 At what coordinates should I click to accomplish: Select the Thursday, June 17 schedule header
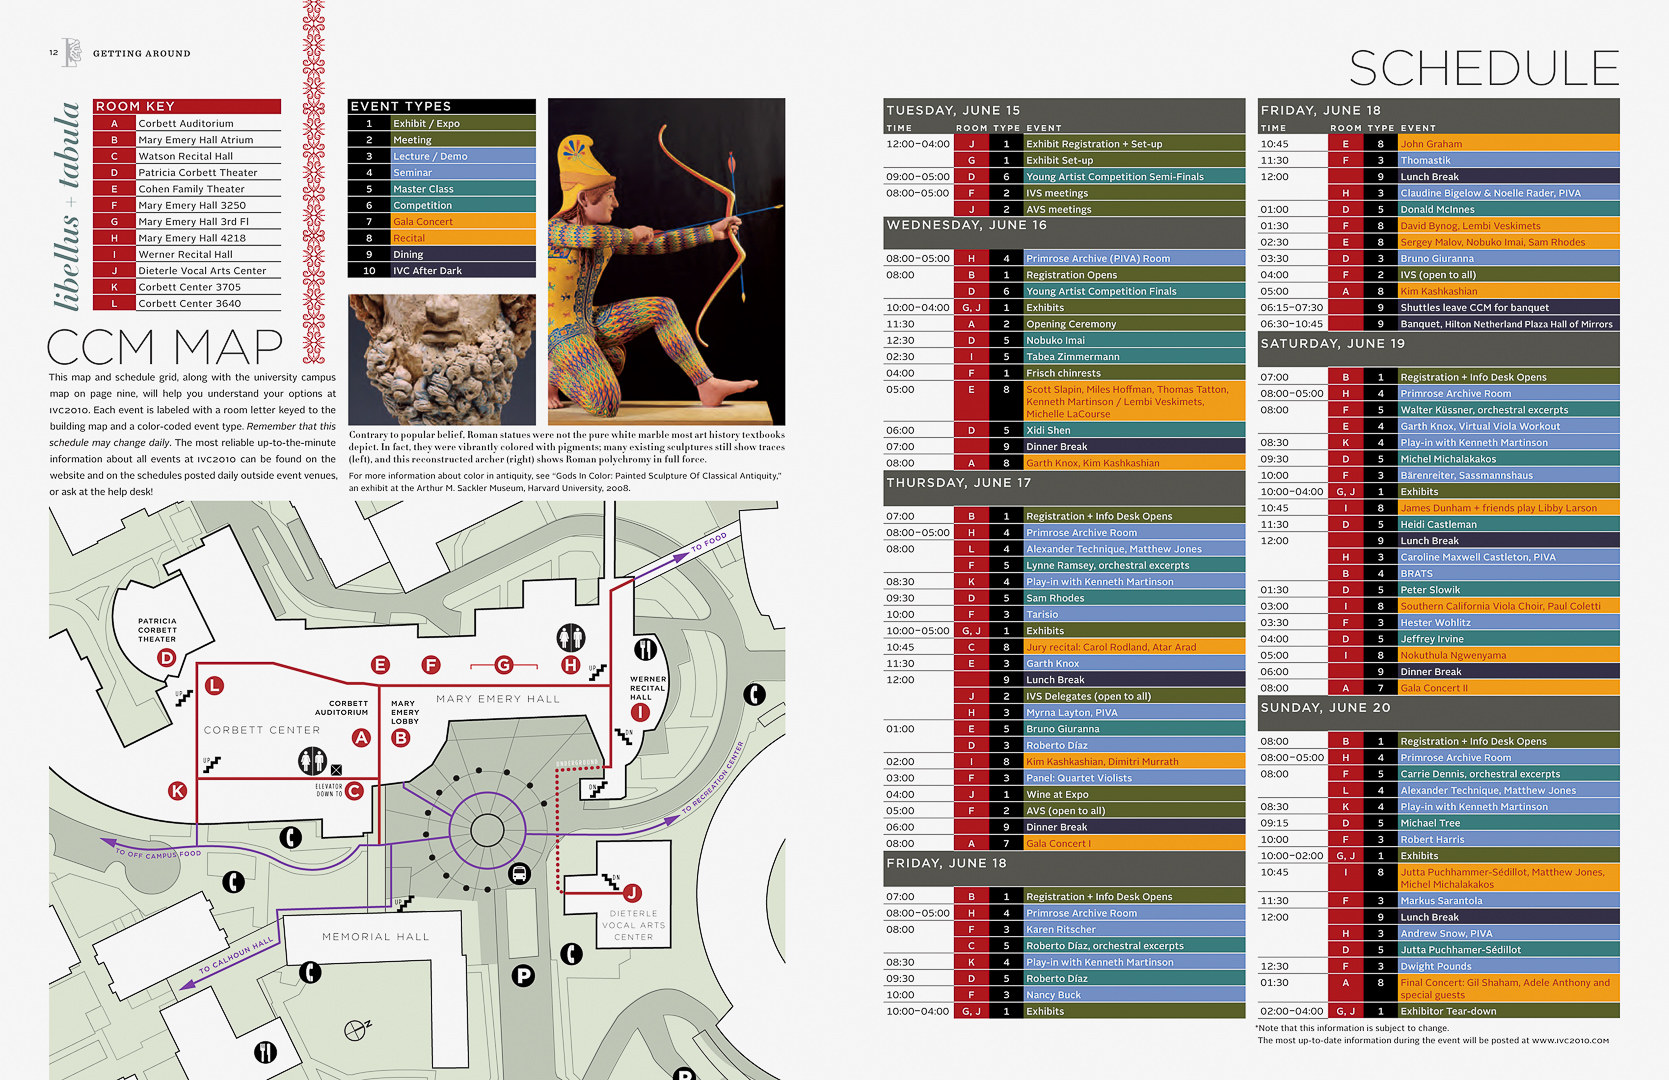[1064, 483]
